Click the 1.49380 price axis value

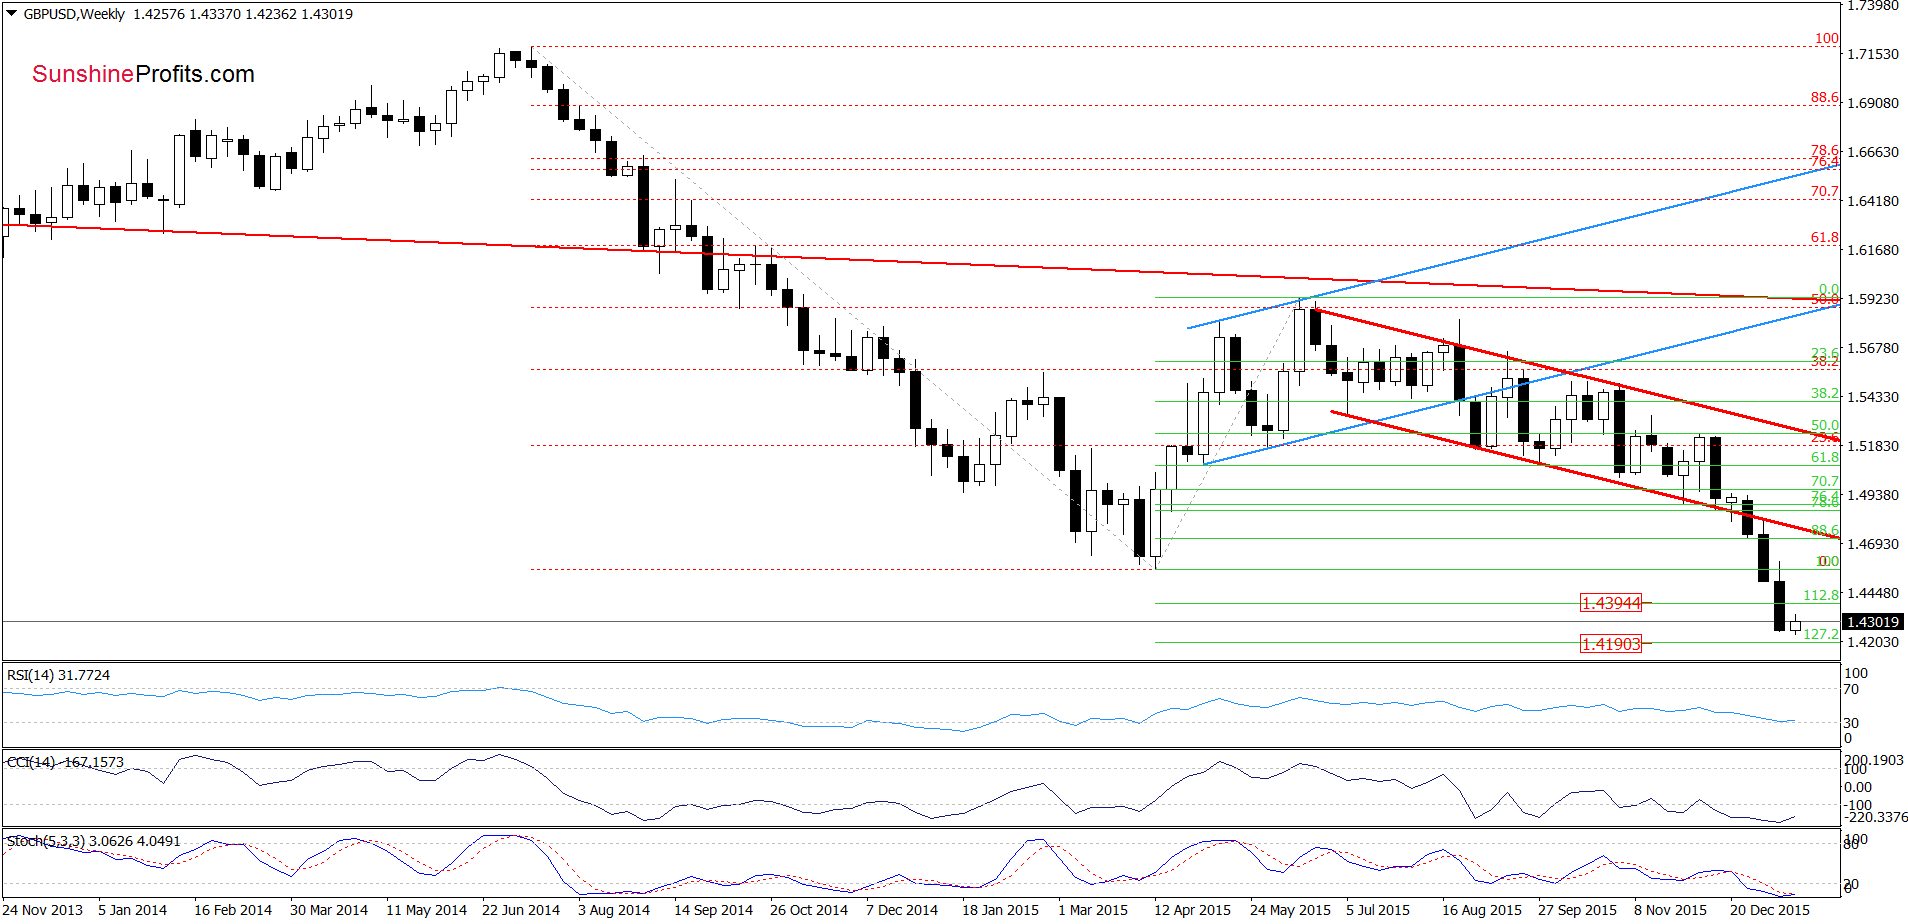[x=1872, y=495]
